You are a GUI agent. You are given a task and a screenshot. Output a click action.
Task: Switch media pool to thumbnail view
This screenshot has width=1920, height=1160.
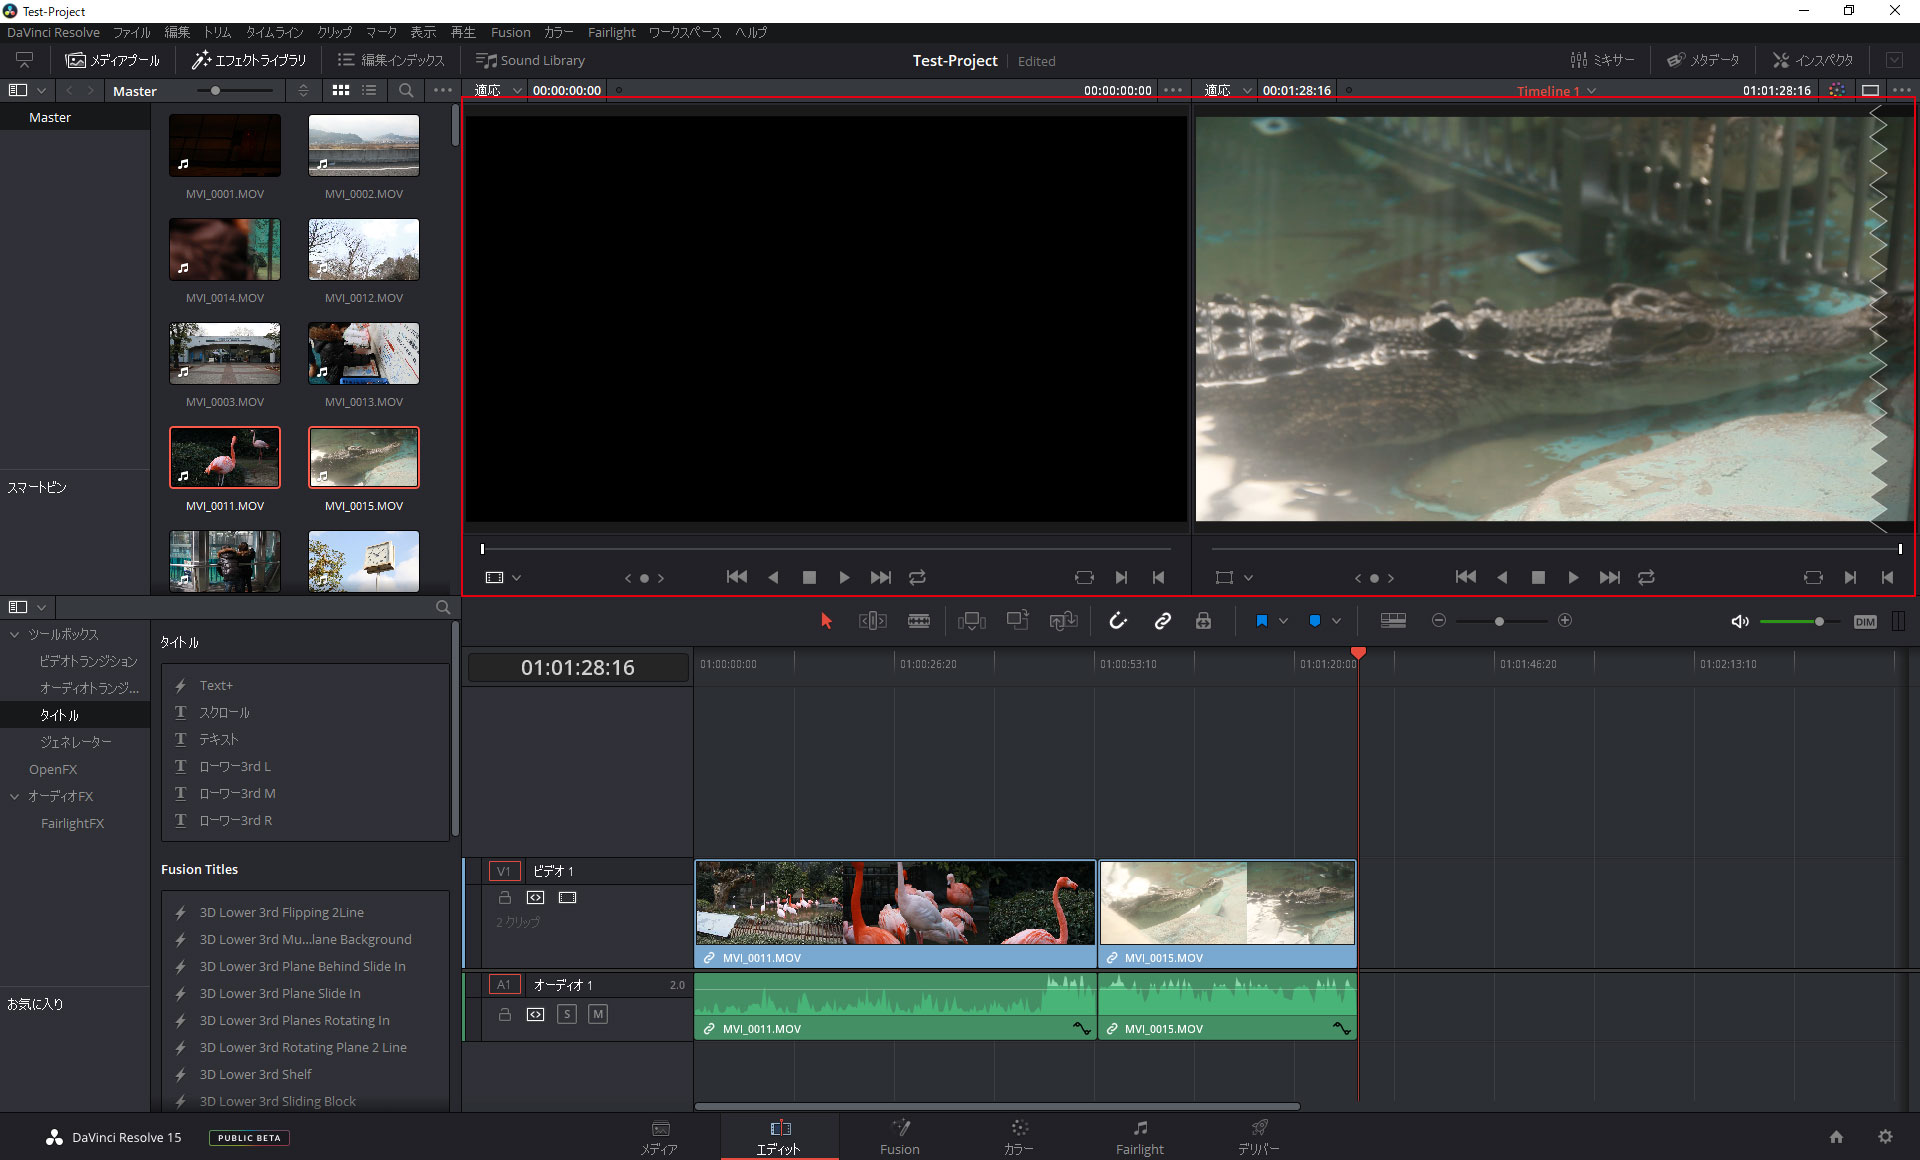[x=341, y=90]
